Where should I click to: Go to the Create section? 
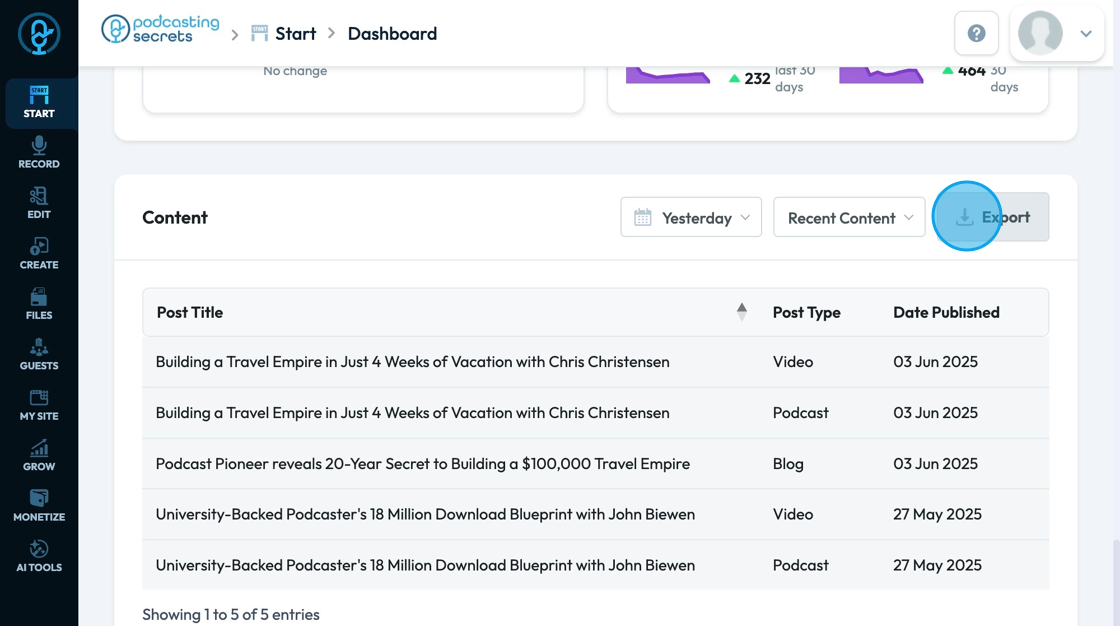point(39,254)
